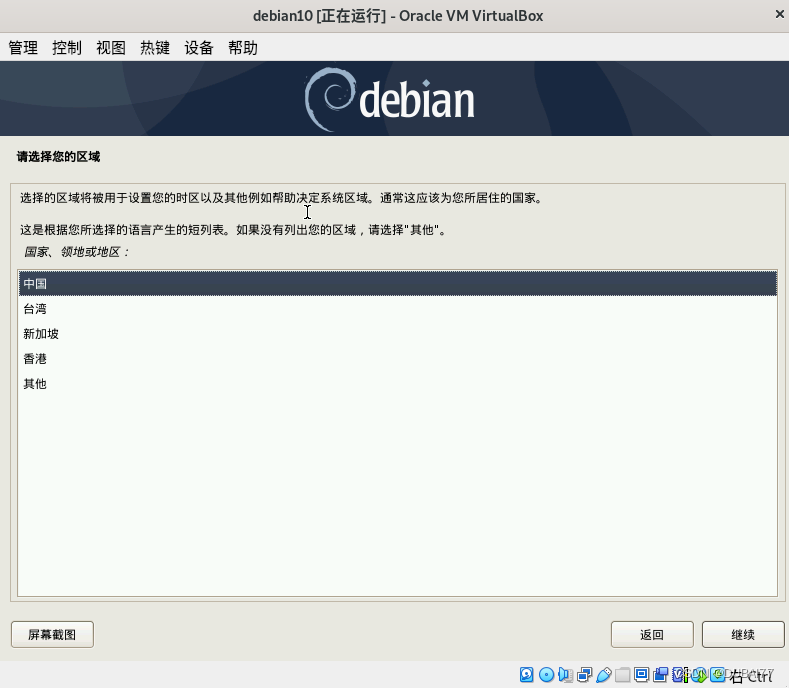Select 香港 in the region list
Screen dimensions: 789x688
(x=398, y=359)
